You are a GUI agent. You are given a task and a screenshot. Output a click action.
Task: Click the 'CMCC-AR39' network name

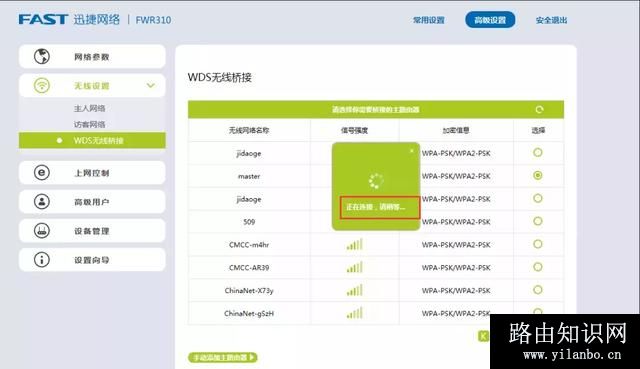(249, 267)
